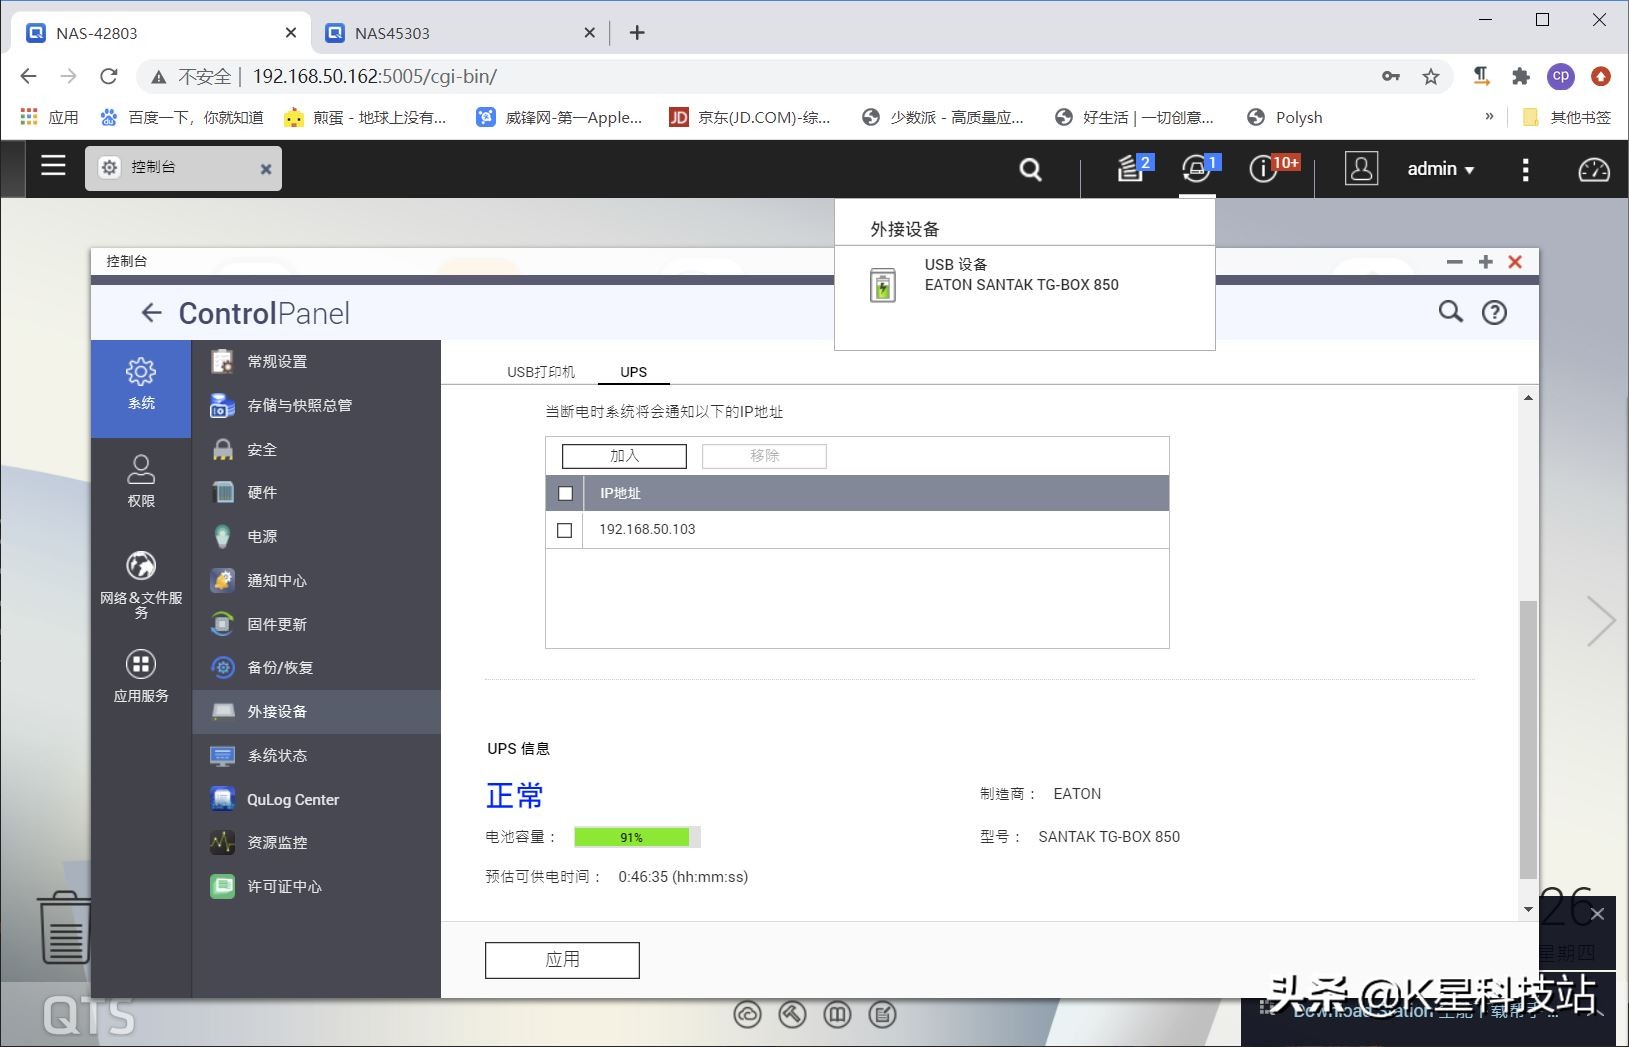1629x1047 pixels.
Task: Open 存储与快照总管 in the sidebar
Action: [316, 405]
